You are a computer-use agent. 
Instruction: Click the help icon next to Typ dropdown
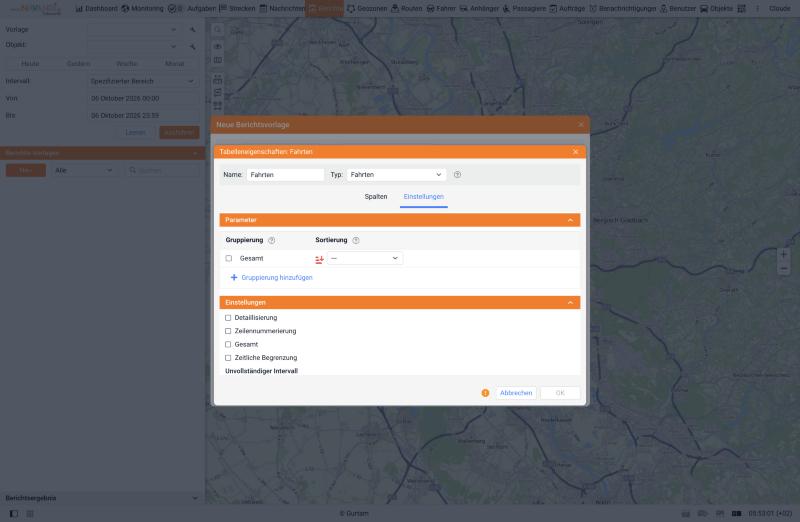457,175
